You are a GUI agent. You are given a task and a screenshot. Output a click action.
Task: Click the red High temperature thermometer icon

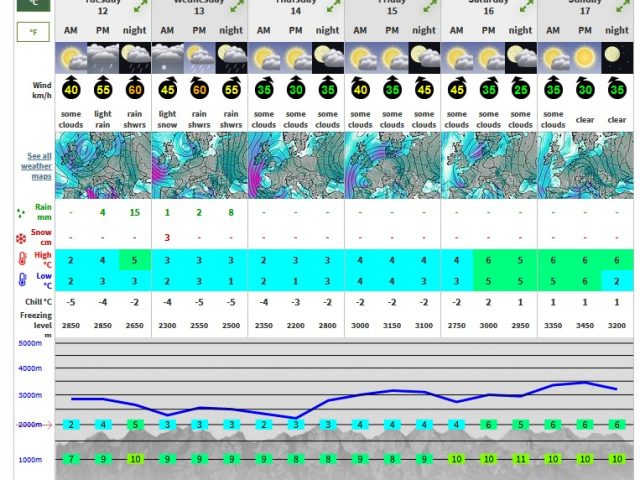pyautogui.click(x=22, y=259)
